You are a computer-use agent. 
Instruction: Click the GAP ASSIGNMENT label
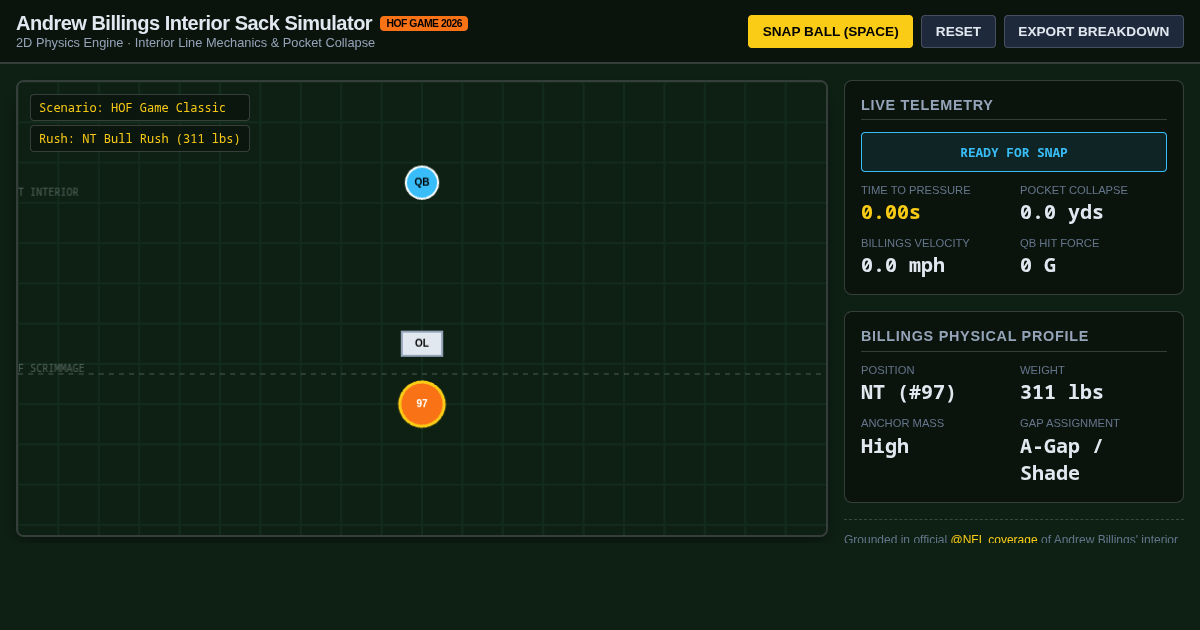(x=1070, y=423)
